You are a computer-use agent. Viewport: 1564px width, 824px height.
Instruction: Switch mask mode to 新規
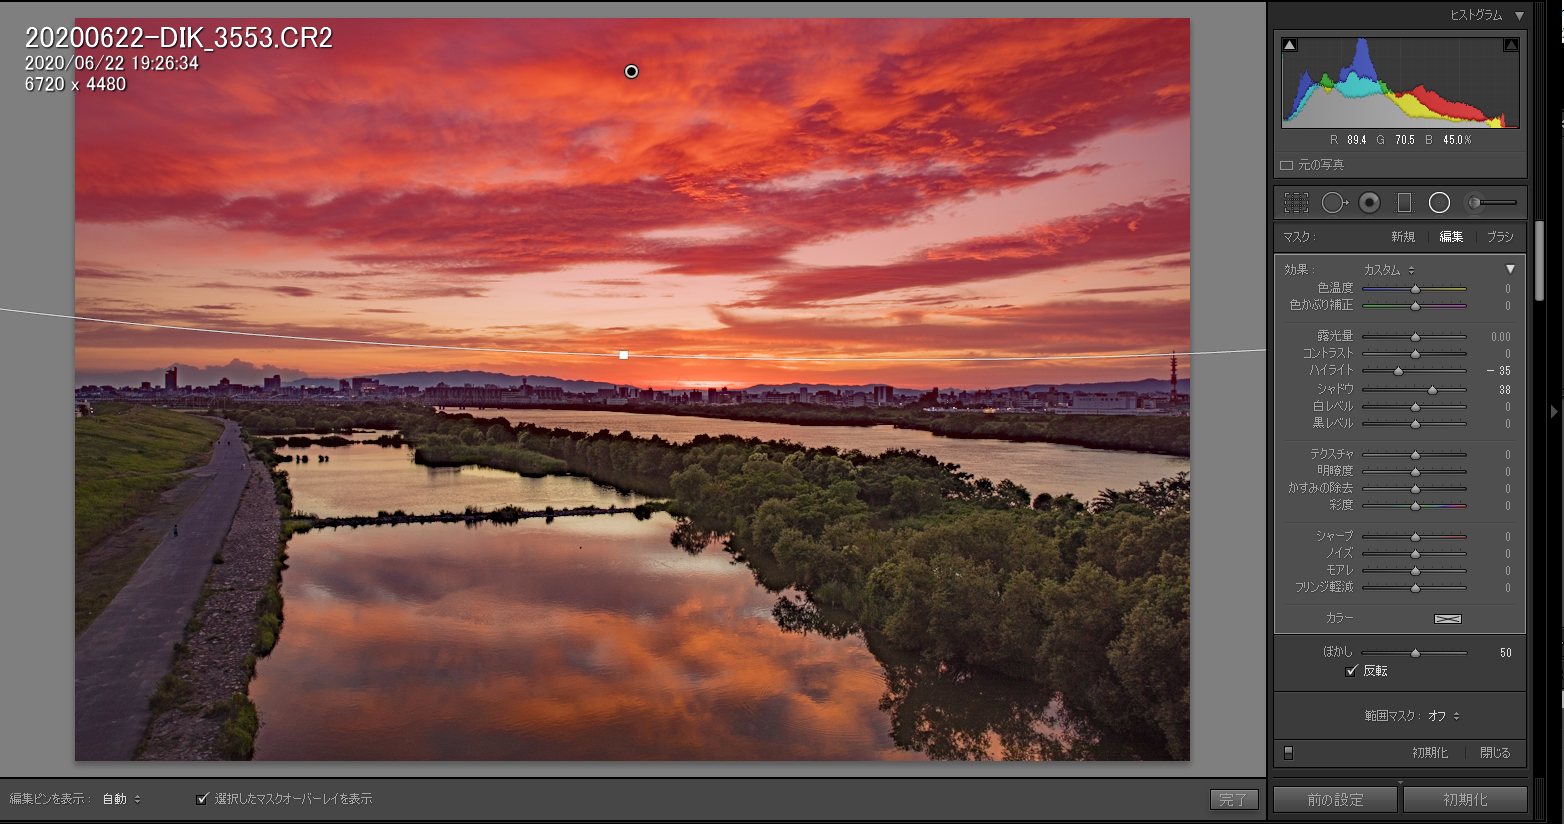click(x=1403, y=237)
